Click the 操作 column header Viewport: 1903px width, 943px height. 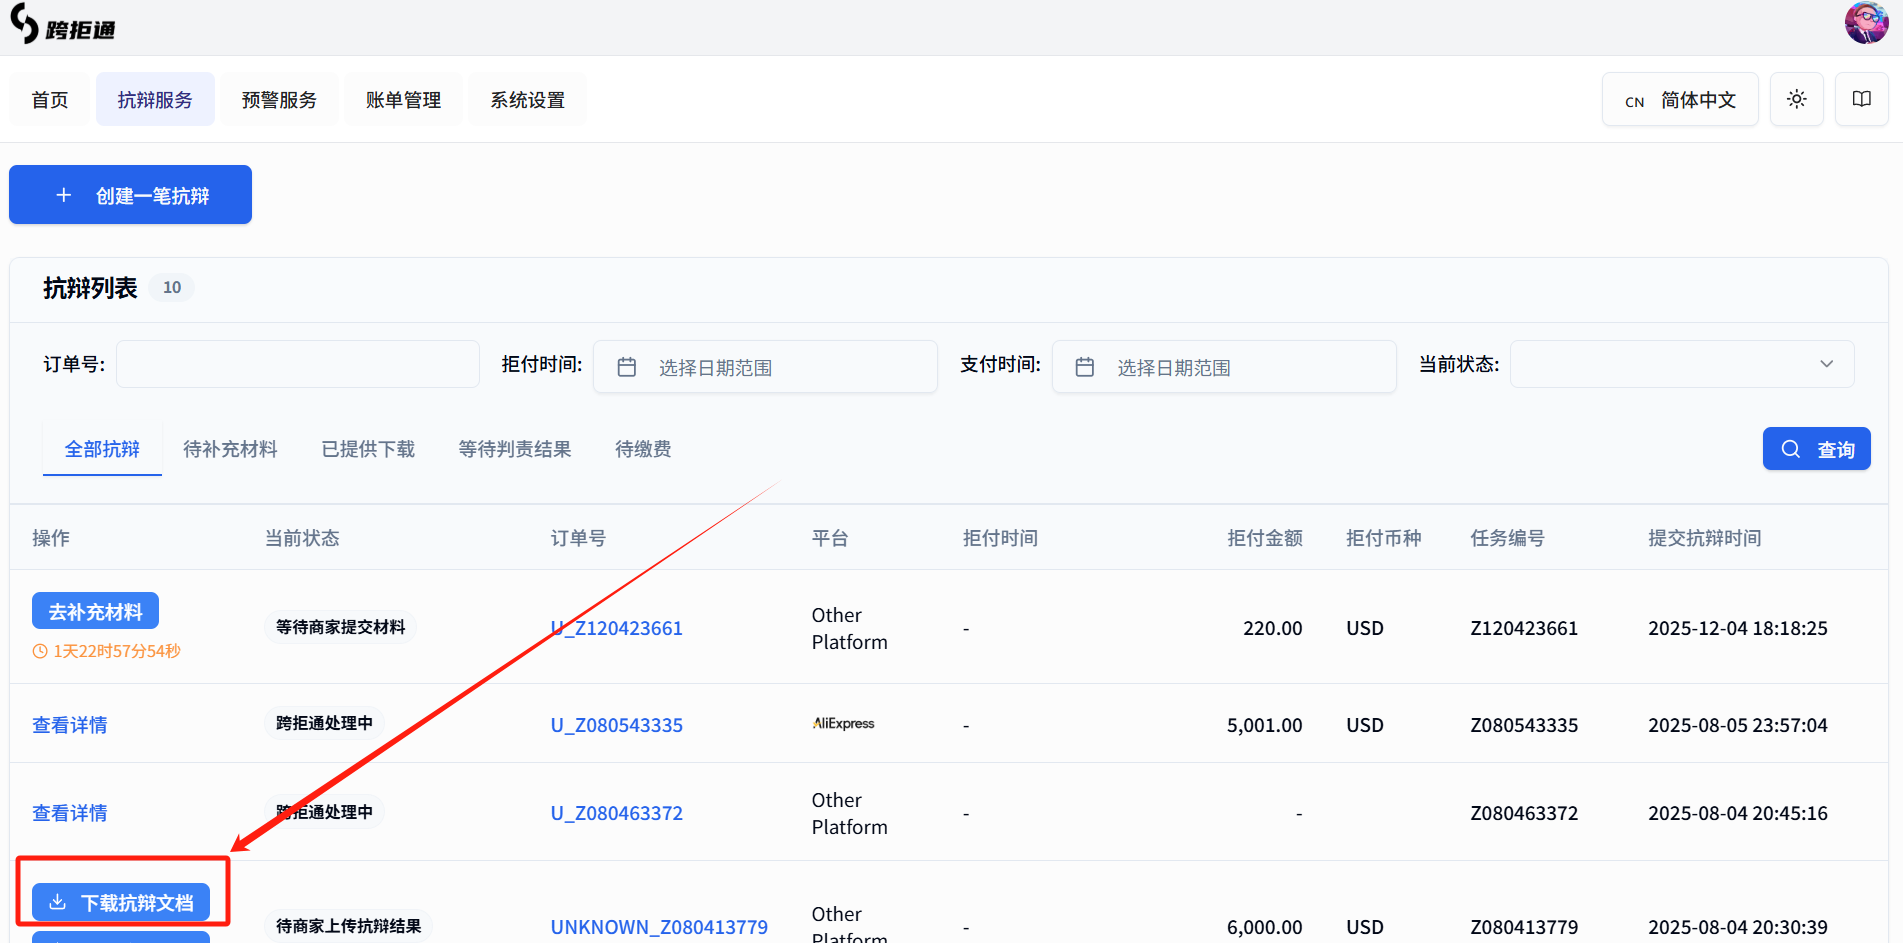(x=51, y=538)
